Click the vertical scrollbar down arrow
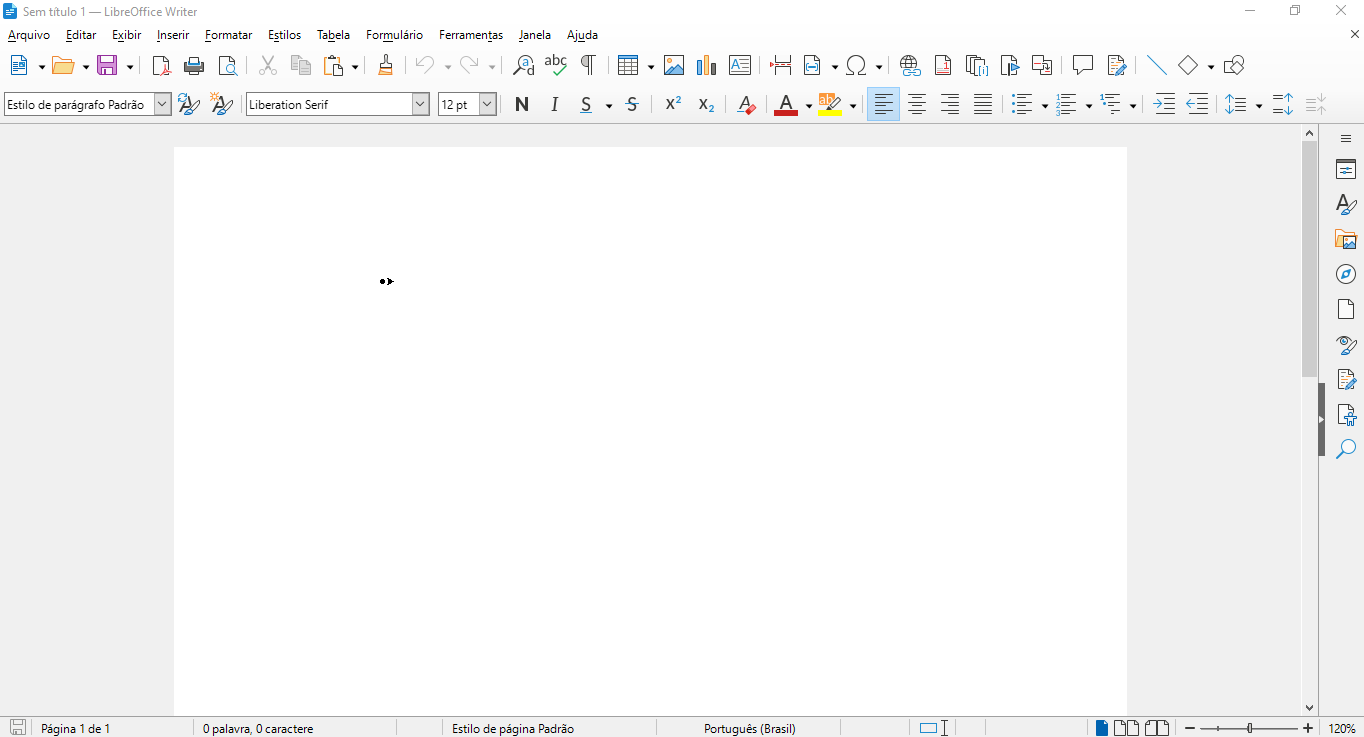This screenshot has width=1364, height=737. pyautogui.click(x=1309, y=708)
